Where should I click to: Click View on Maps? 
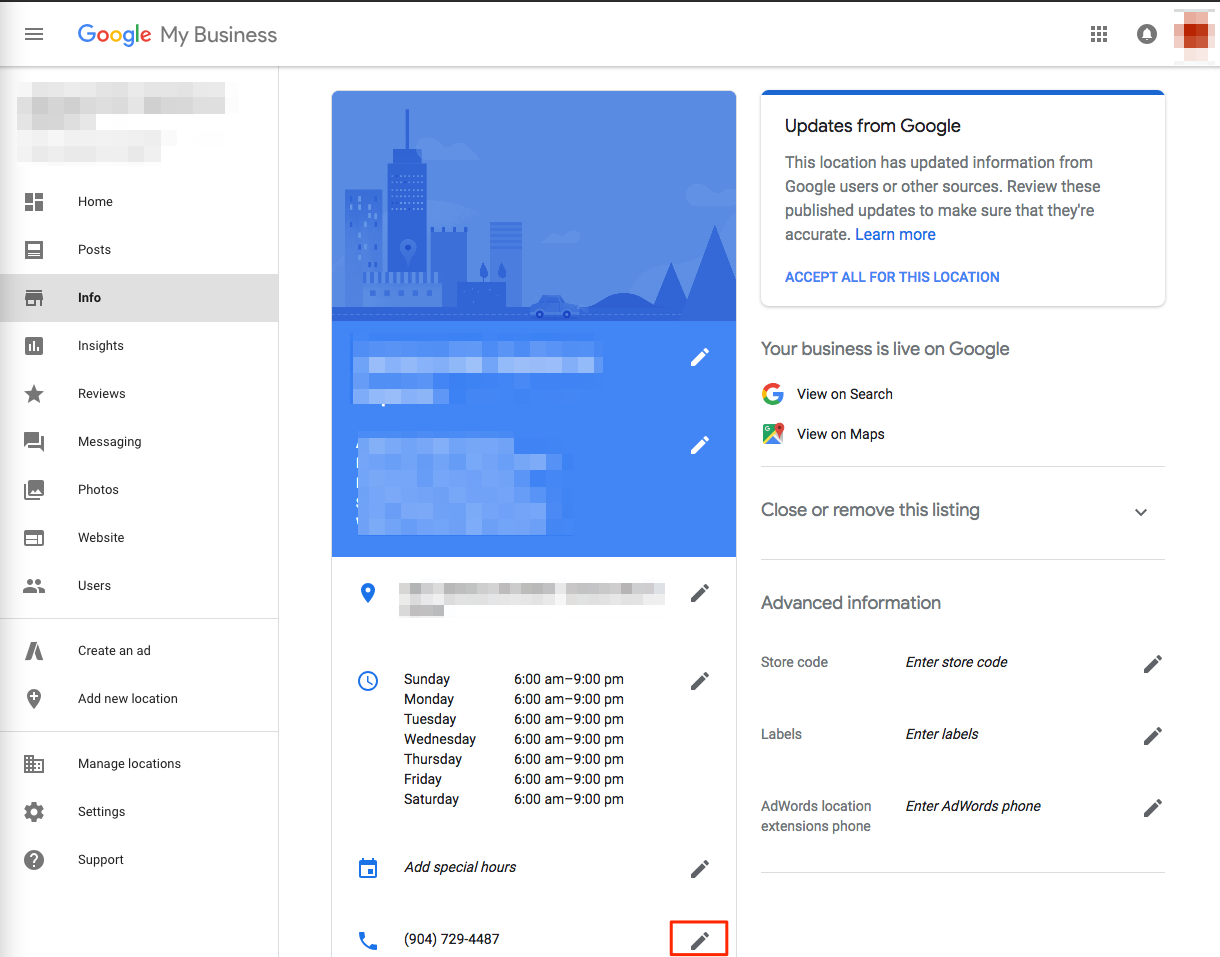tap(840, 433)
